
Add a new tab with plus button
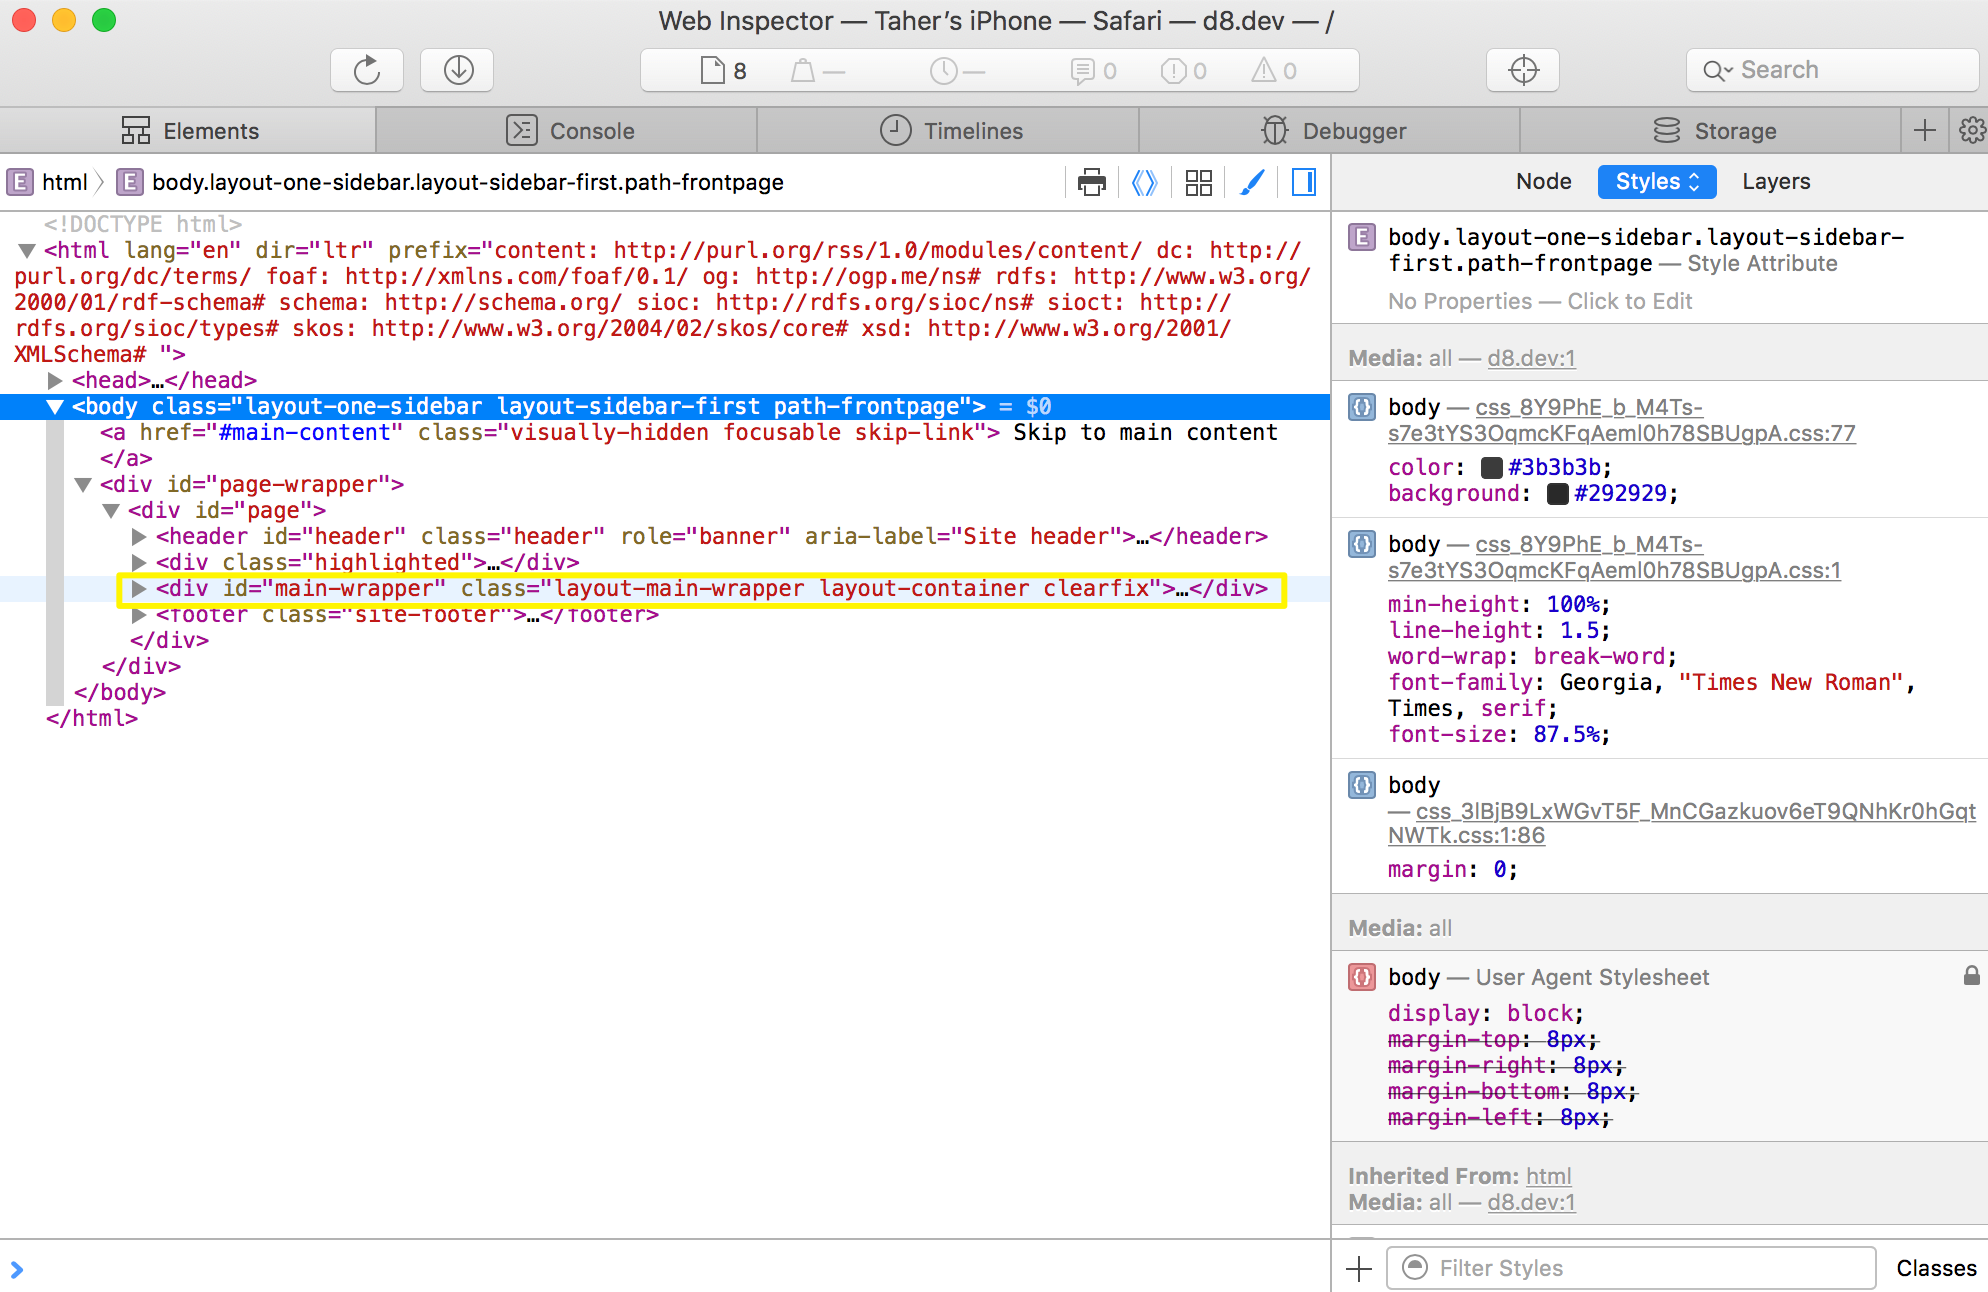coord(1924,131)
